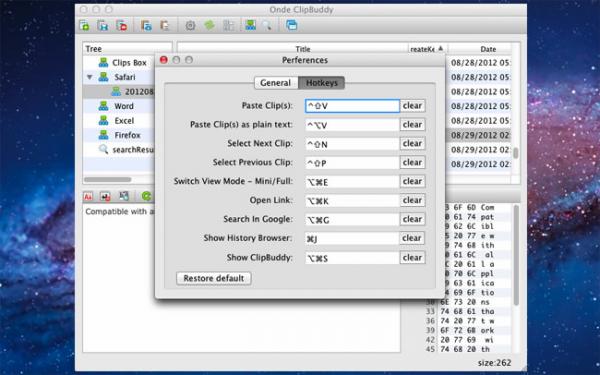The width and height of the screenshot is (600, 375).
Task: Click the magnifying glass search toolbar icon
Action: [267, 25]
